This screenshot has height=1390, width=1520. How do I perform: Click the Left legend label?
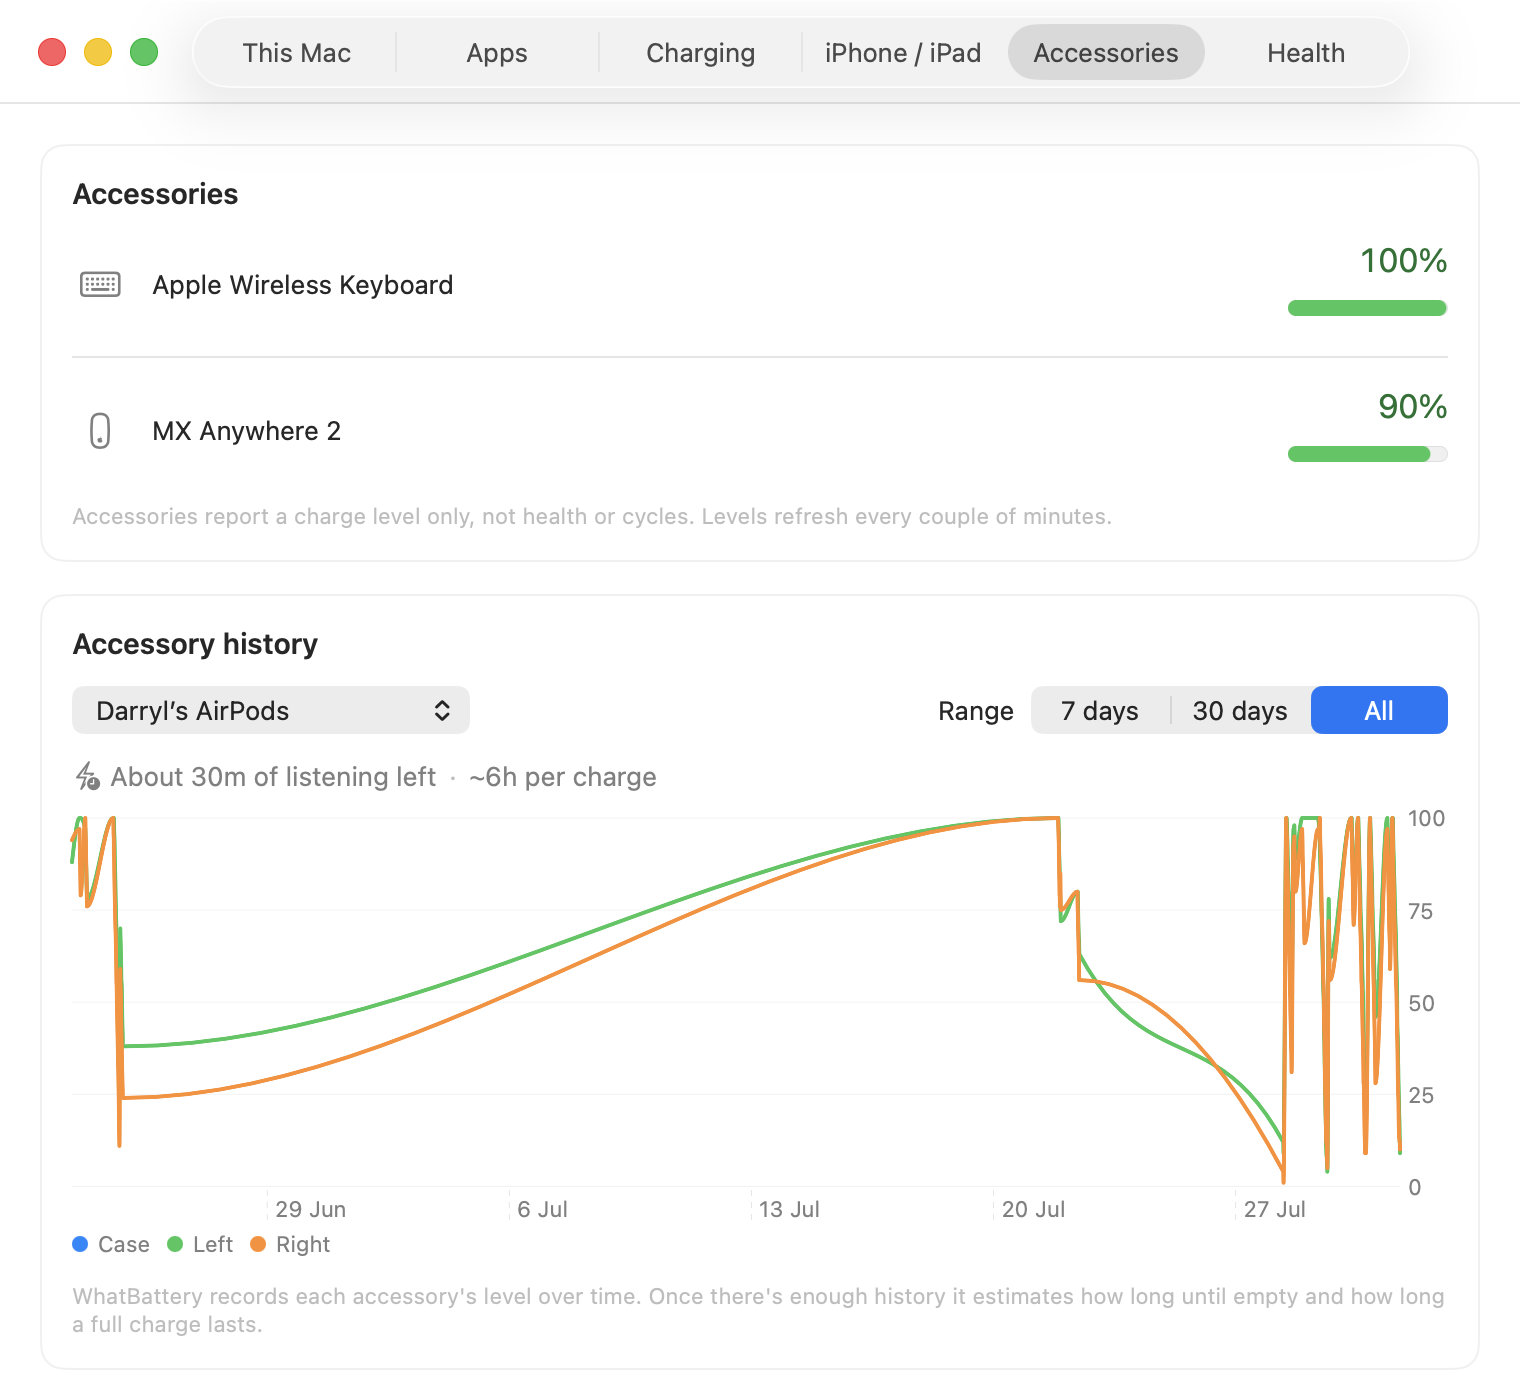213,1244
